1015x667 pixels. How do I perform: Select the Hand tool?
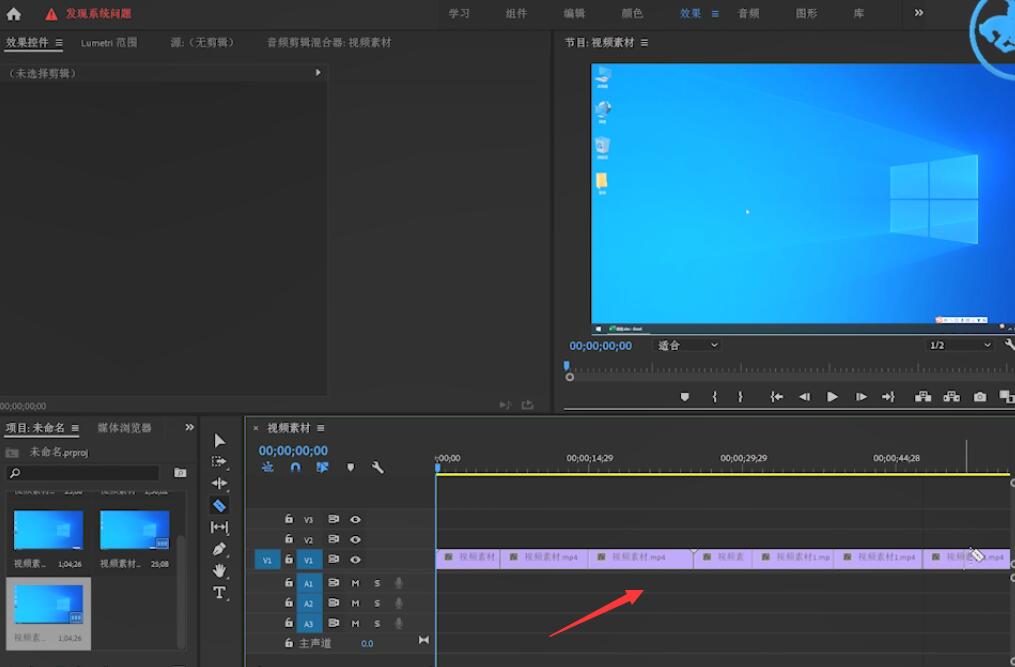(x=219, y=571)
